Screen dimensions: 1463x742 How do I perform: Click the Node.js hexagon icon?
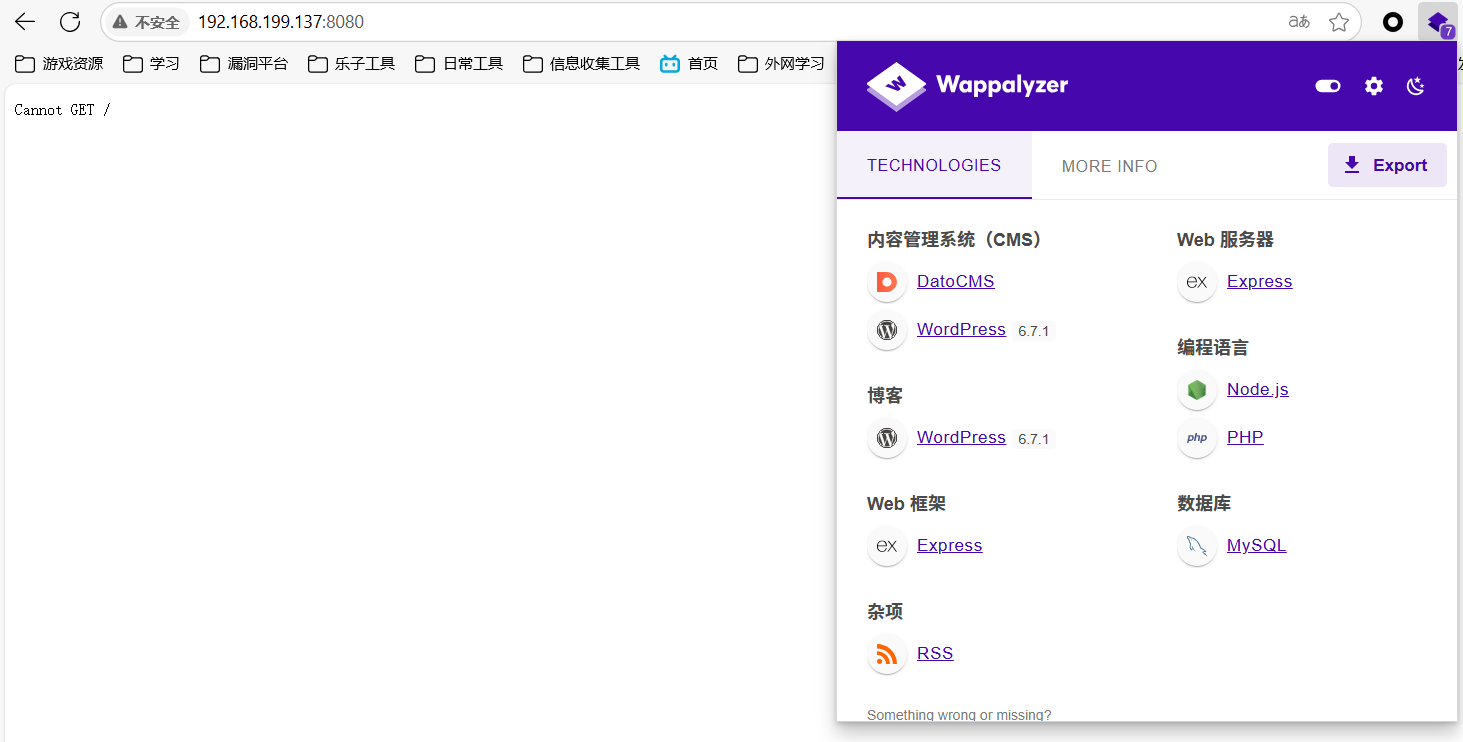(1197, 390)
